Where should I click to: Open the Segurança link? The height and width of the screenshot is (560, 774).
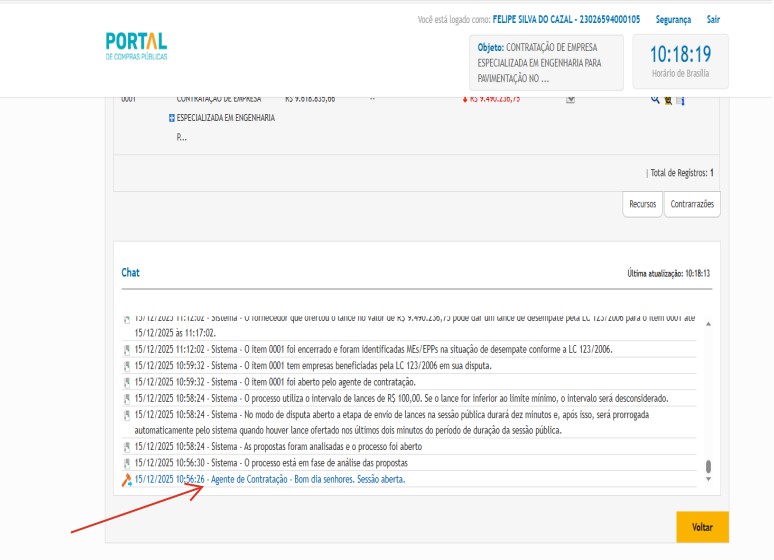coord(673,20)
